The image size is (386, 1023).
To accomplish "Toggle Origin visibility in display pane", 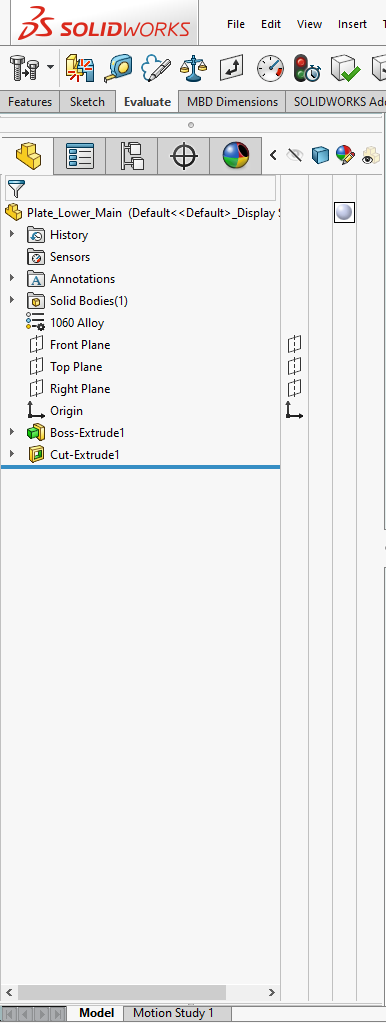I will 295,410.
